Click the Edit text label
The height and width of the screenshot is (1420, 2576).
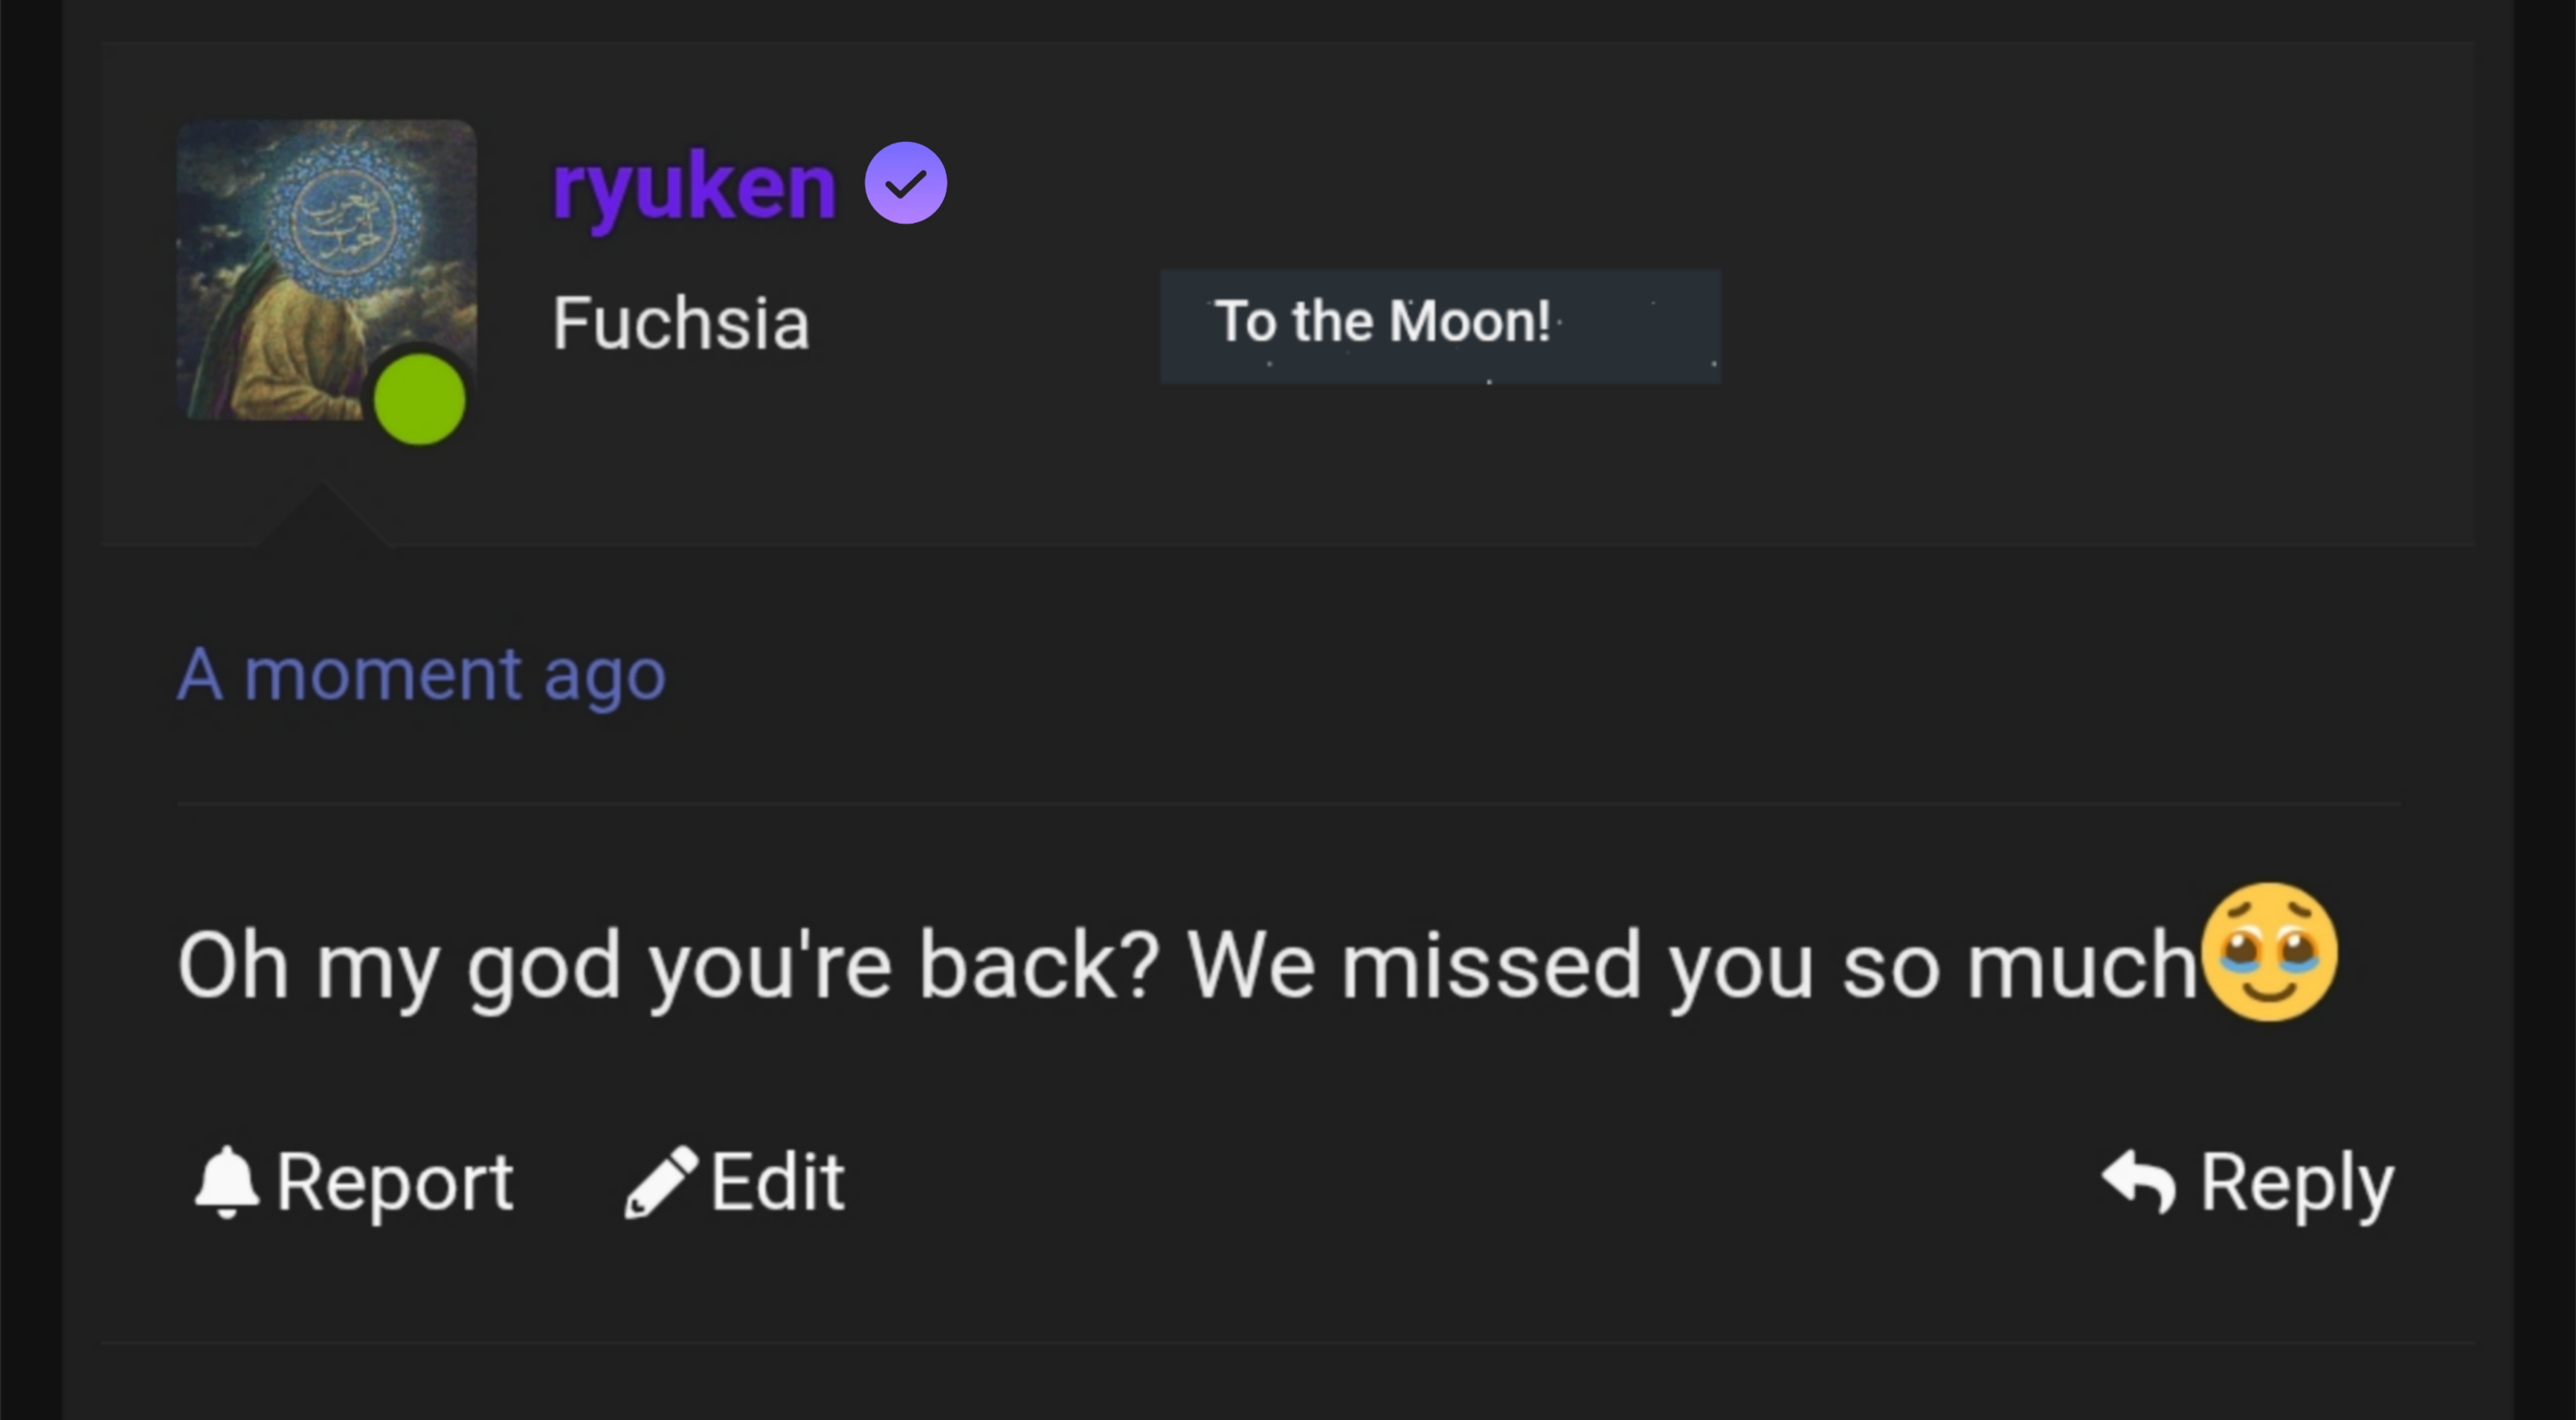click(777, 1182)
